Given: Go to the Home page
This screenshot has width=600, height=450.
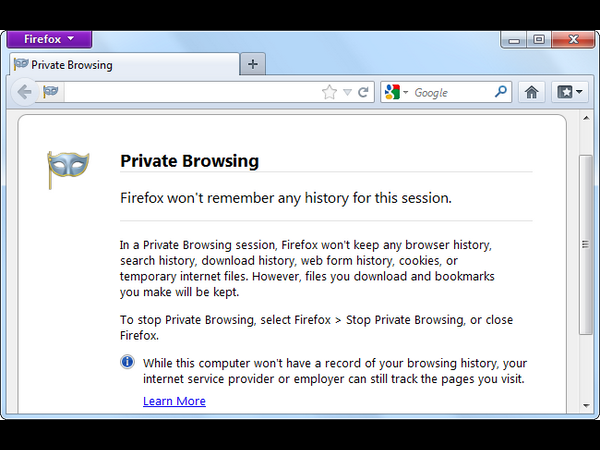Looking at the screenshot, I should pos(532,92).
